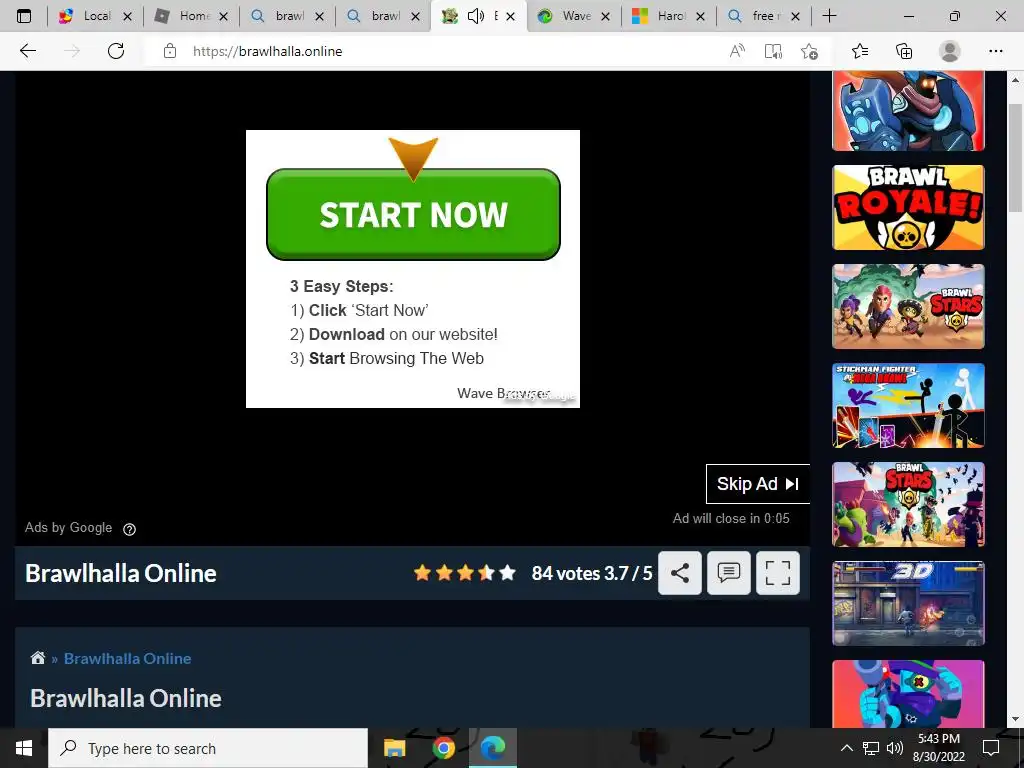Click the Windows search box
The image size is (1024, 768).
pyautogui.click(x=208, y=748)
